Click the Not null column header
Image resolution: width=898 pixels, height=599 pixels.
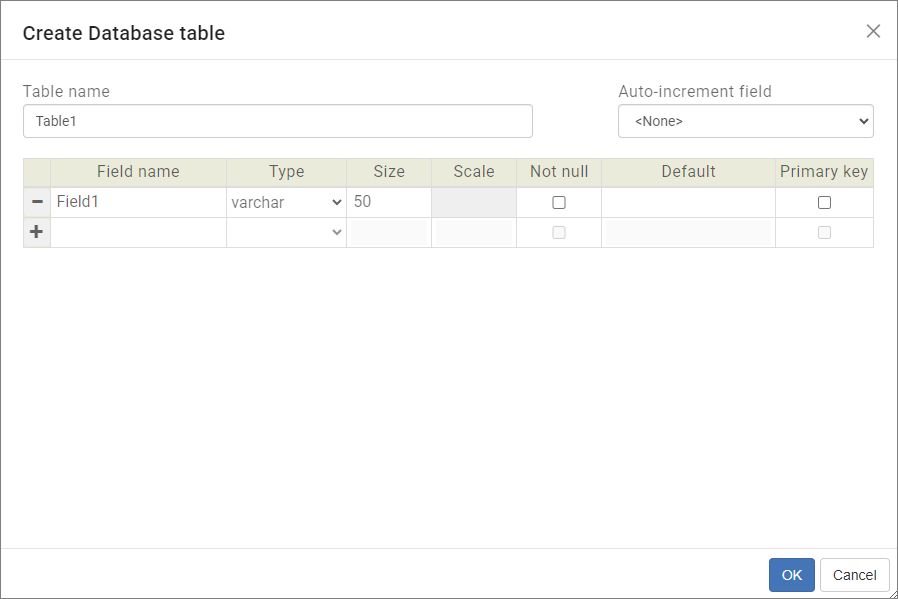(x=558, y=171)
